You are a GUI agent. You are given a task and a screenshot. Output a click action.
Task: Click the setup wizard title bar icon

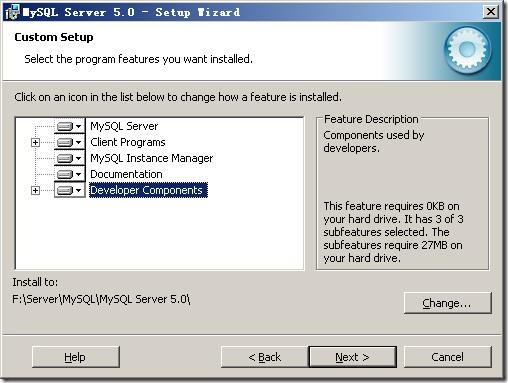click(x=12, y=12)
